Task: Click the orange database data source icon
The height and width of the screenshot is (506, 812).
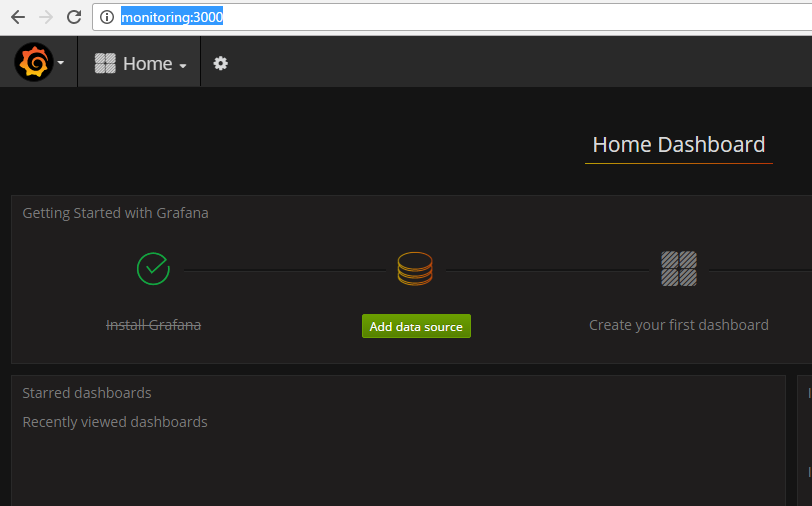Action: (415, 269)
